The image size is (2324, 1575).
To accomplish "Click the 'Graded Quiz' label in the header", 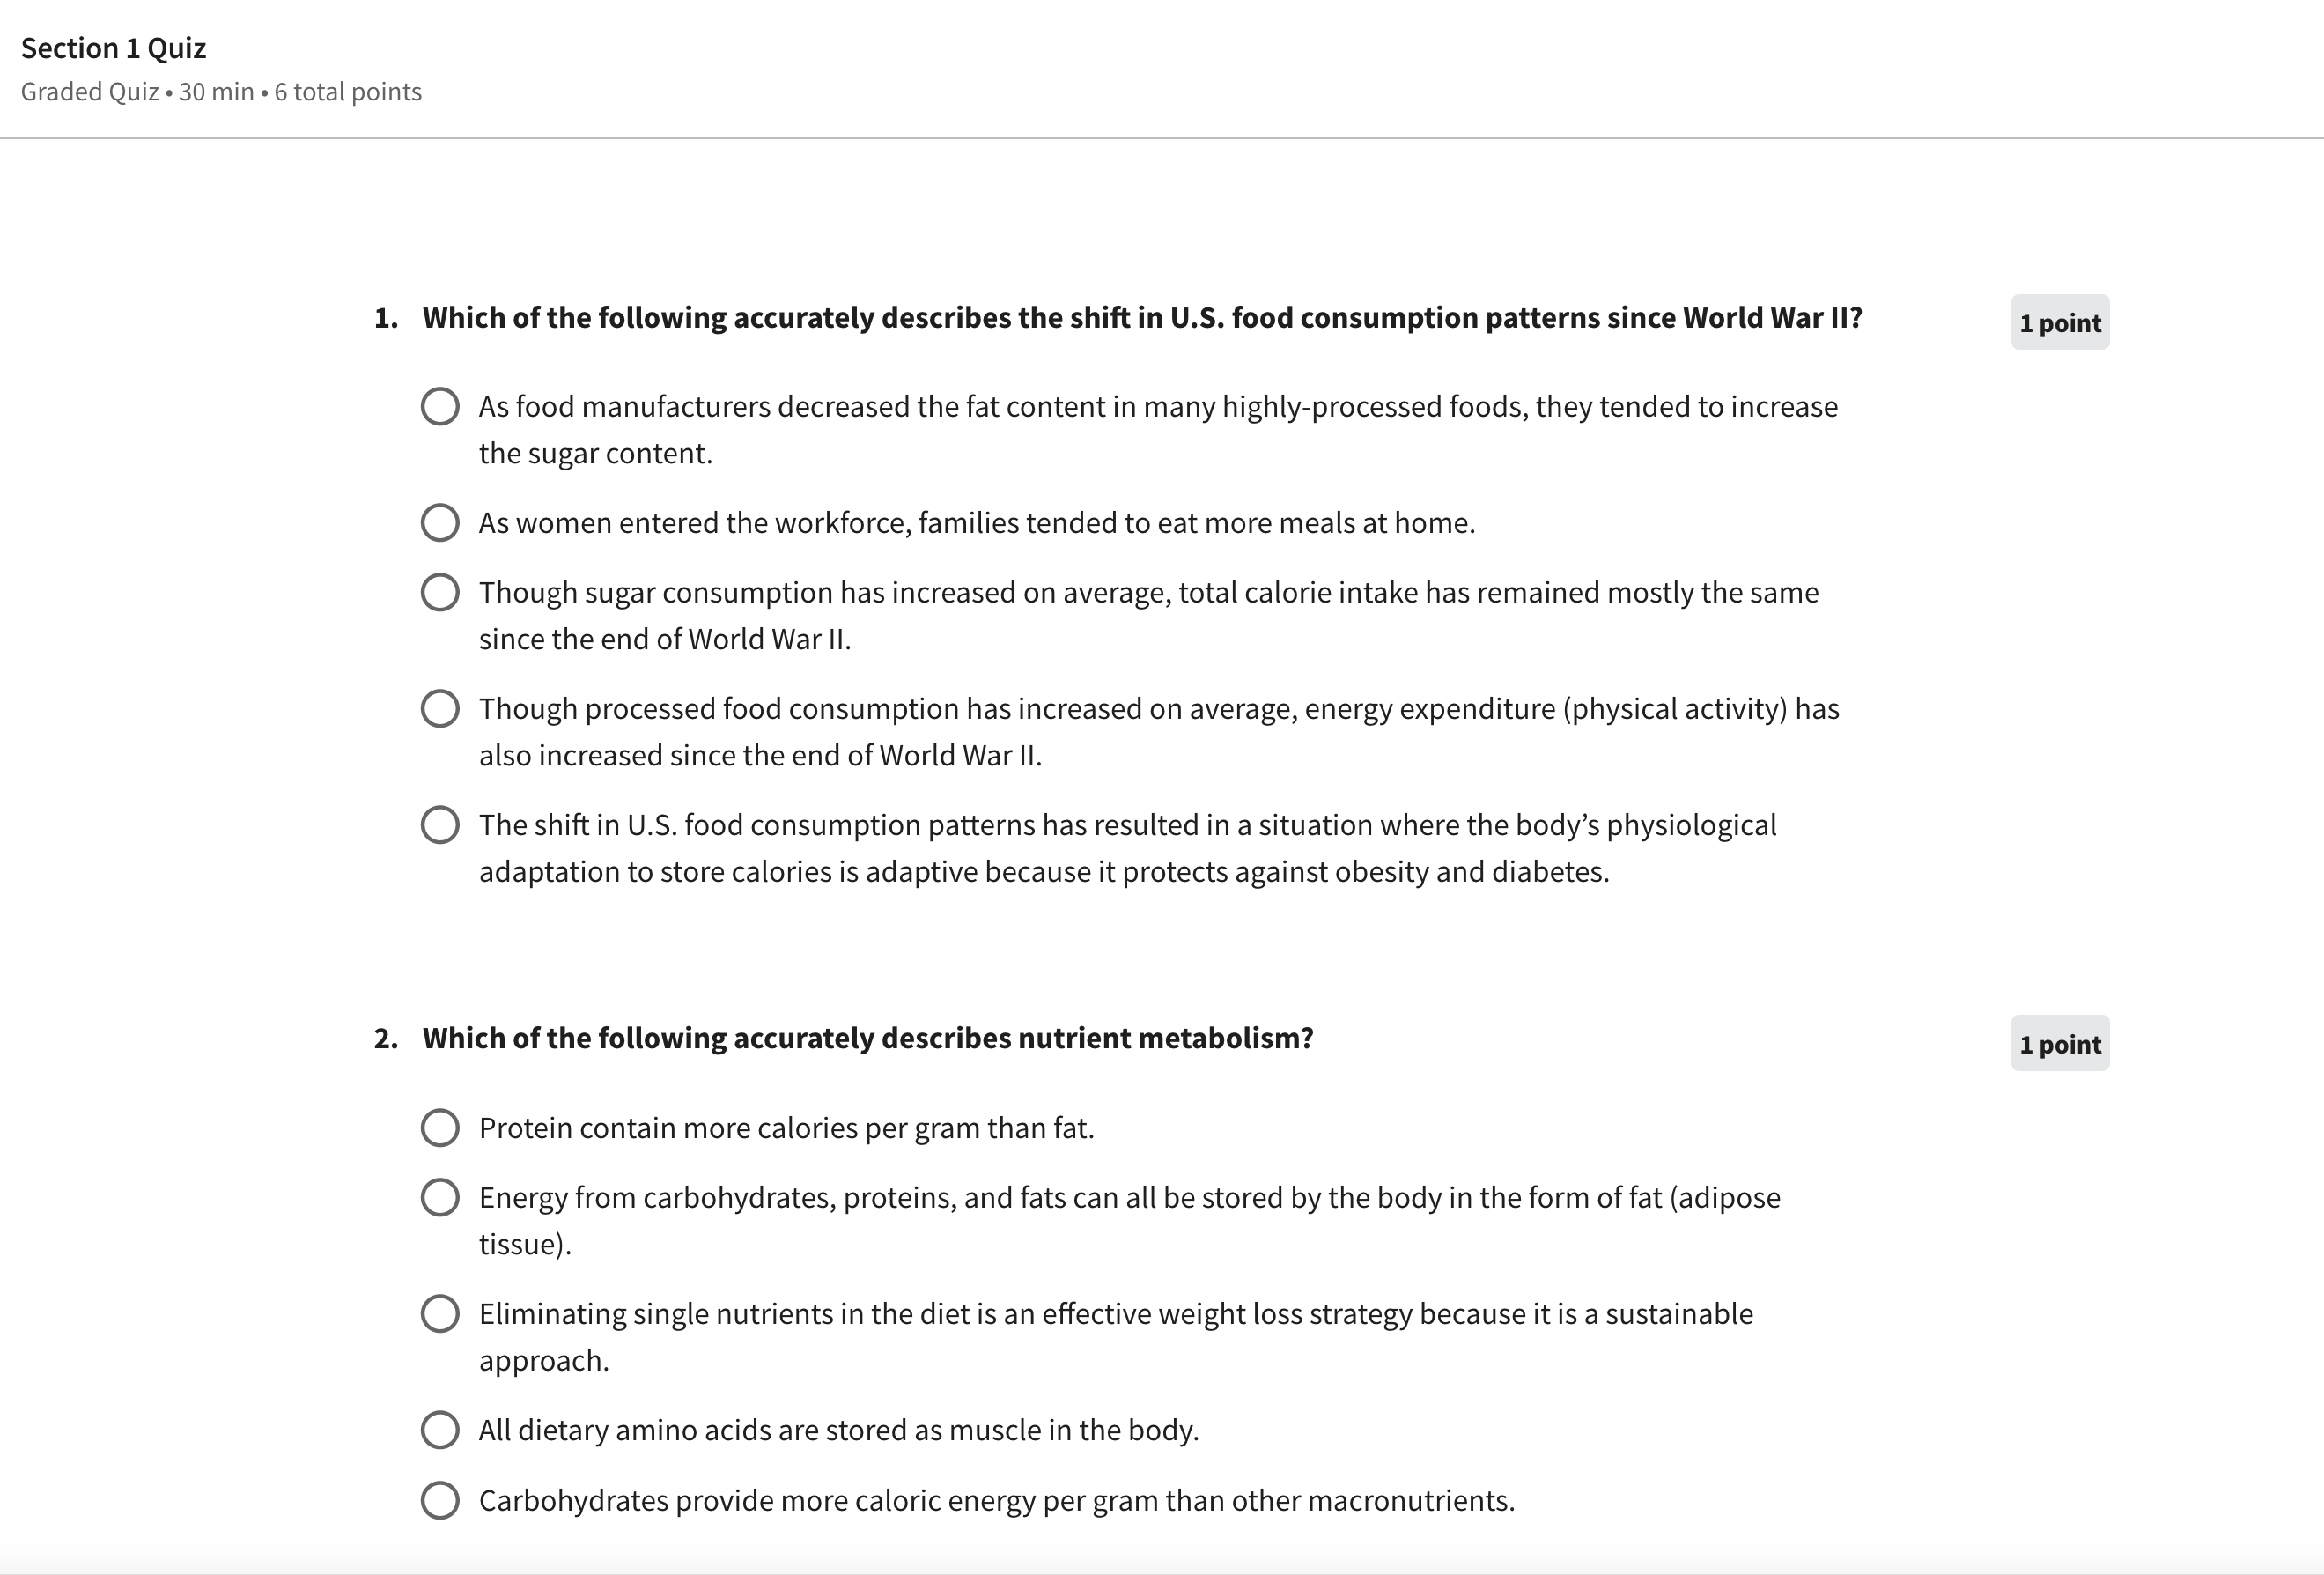I will coord(90,92).
